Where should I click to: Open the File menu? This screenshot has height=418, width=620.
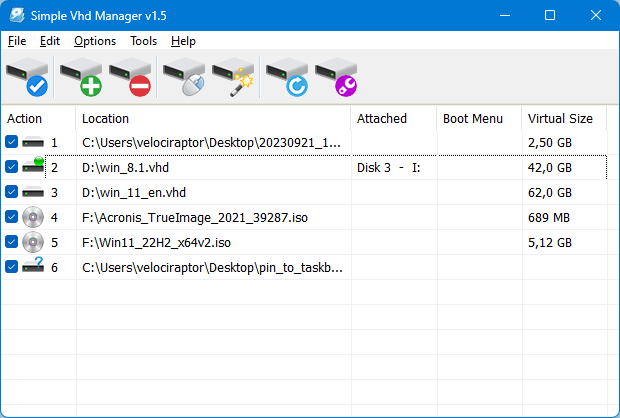coord(17,41)
